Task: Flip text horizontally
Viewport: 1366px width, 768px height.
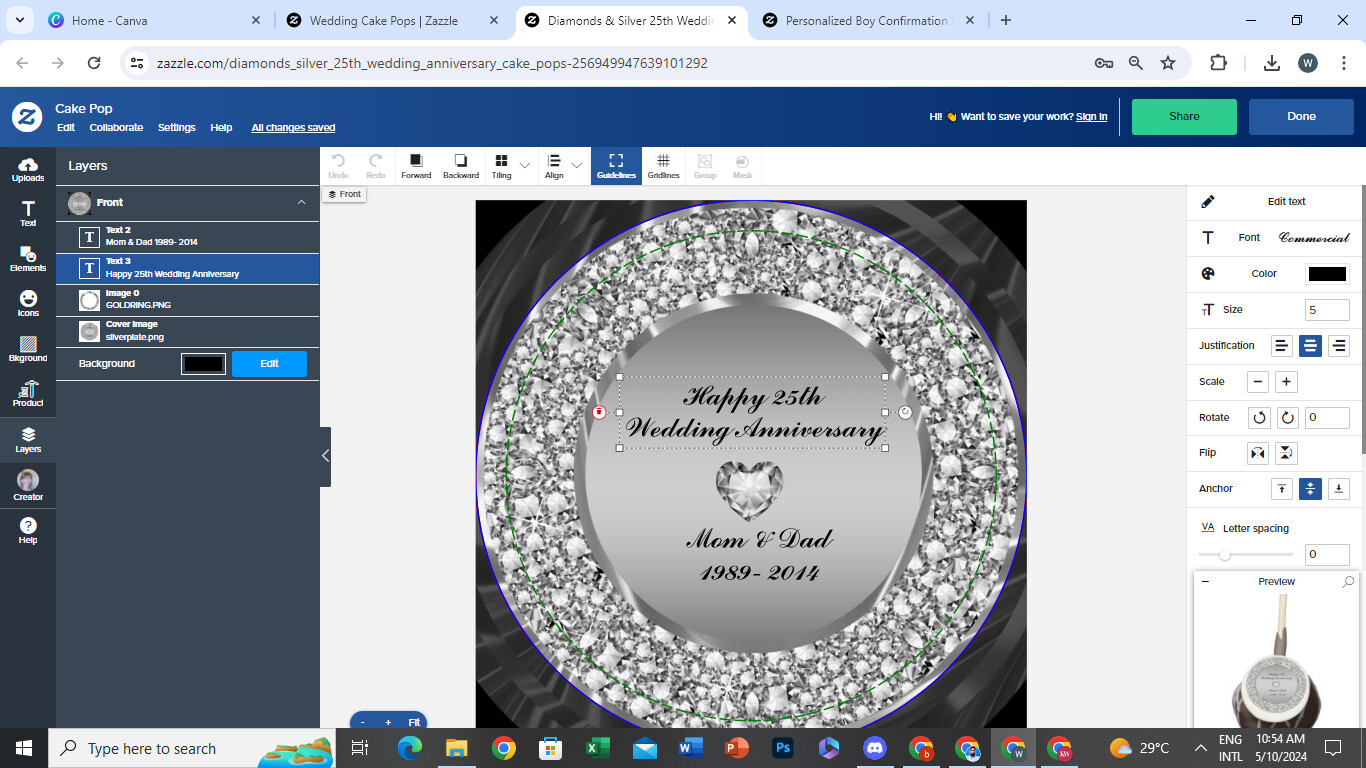Action: 1258,453
